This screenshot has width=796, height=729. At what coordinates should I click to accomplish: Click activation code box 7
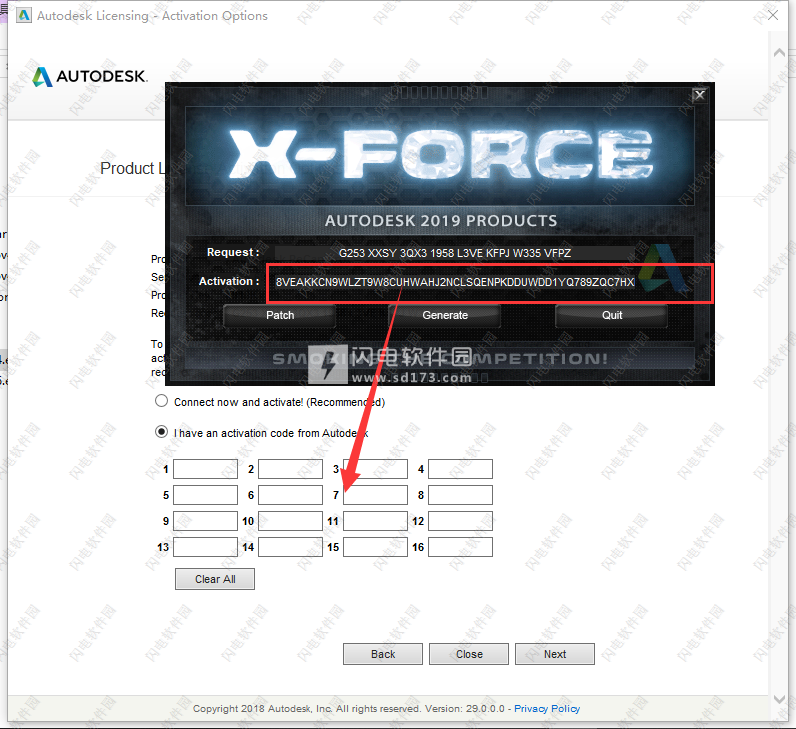(x=375, y=495)
